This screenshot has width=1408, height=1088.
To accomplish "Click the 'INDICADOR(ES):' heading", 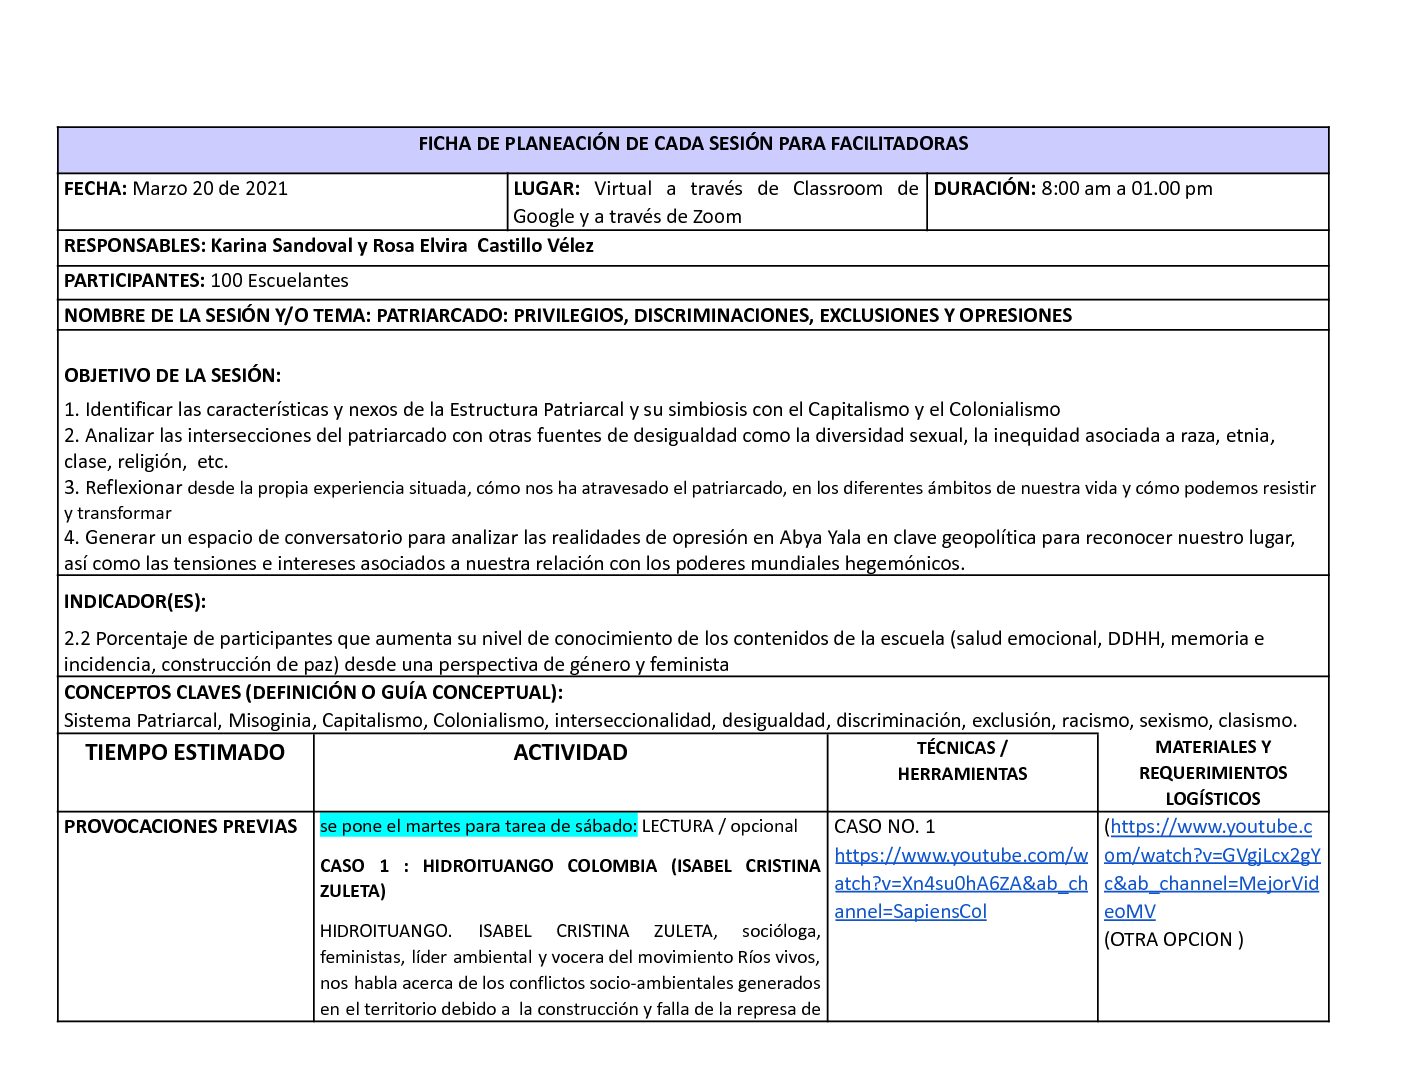I will click(x=135, y=602).
